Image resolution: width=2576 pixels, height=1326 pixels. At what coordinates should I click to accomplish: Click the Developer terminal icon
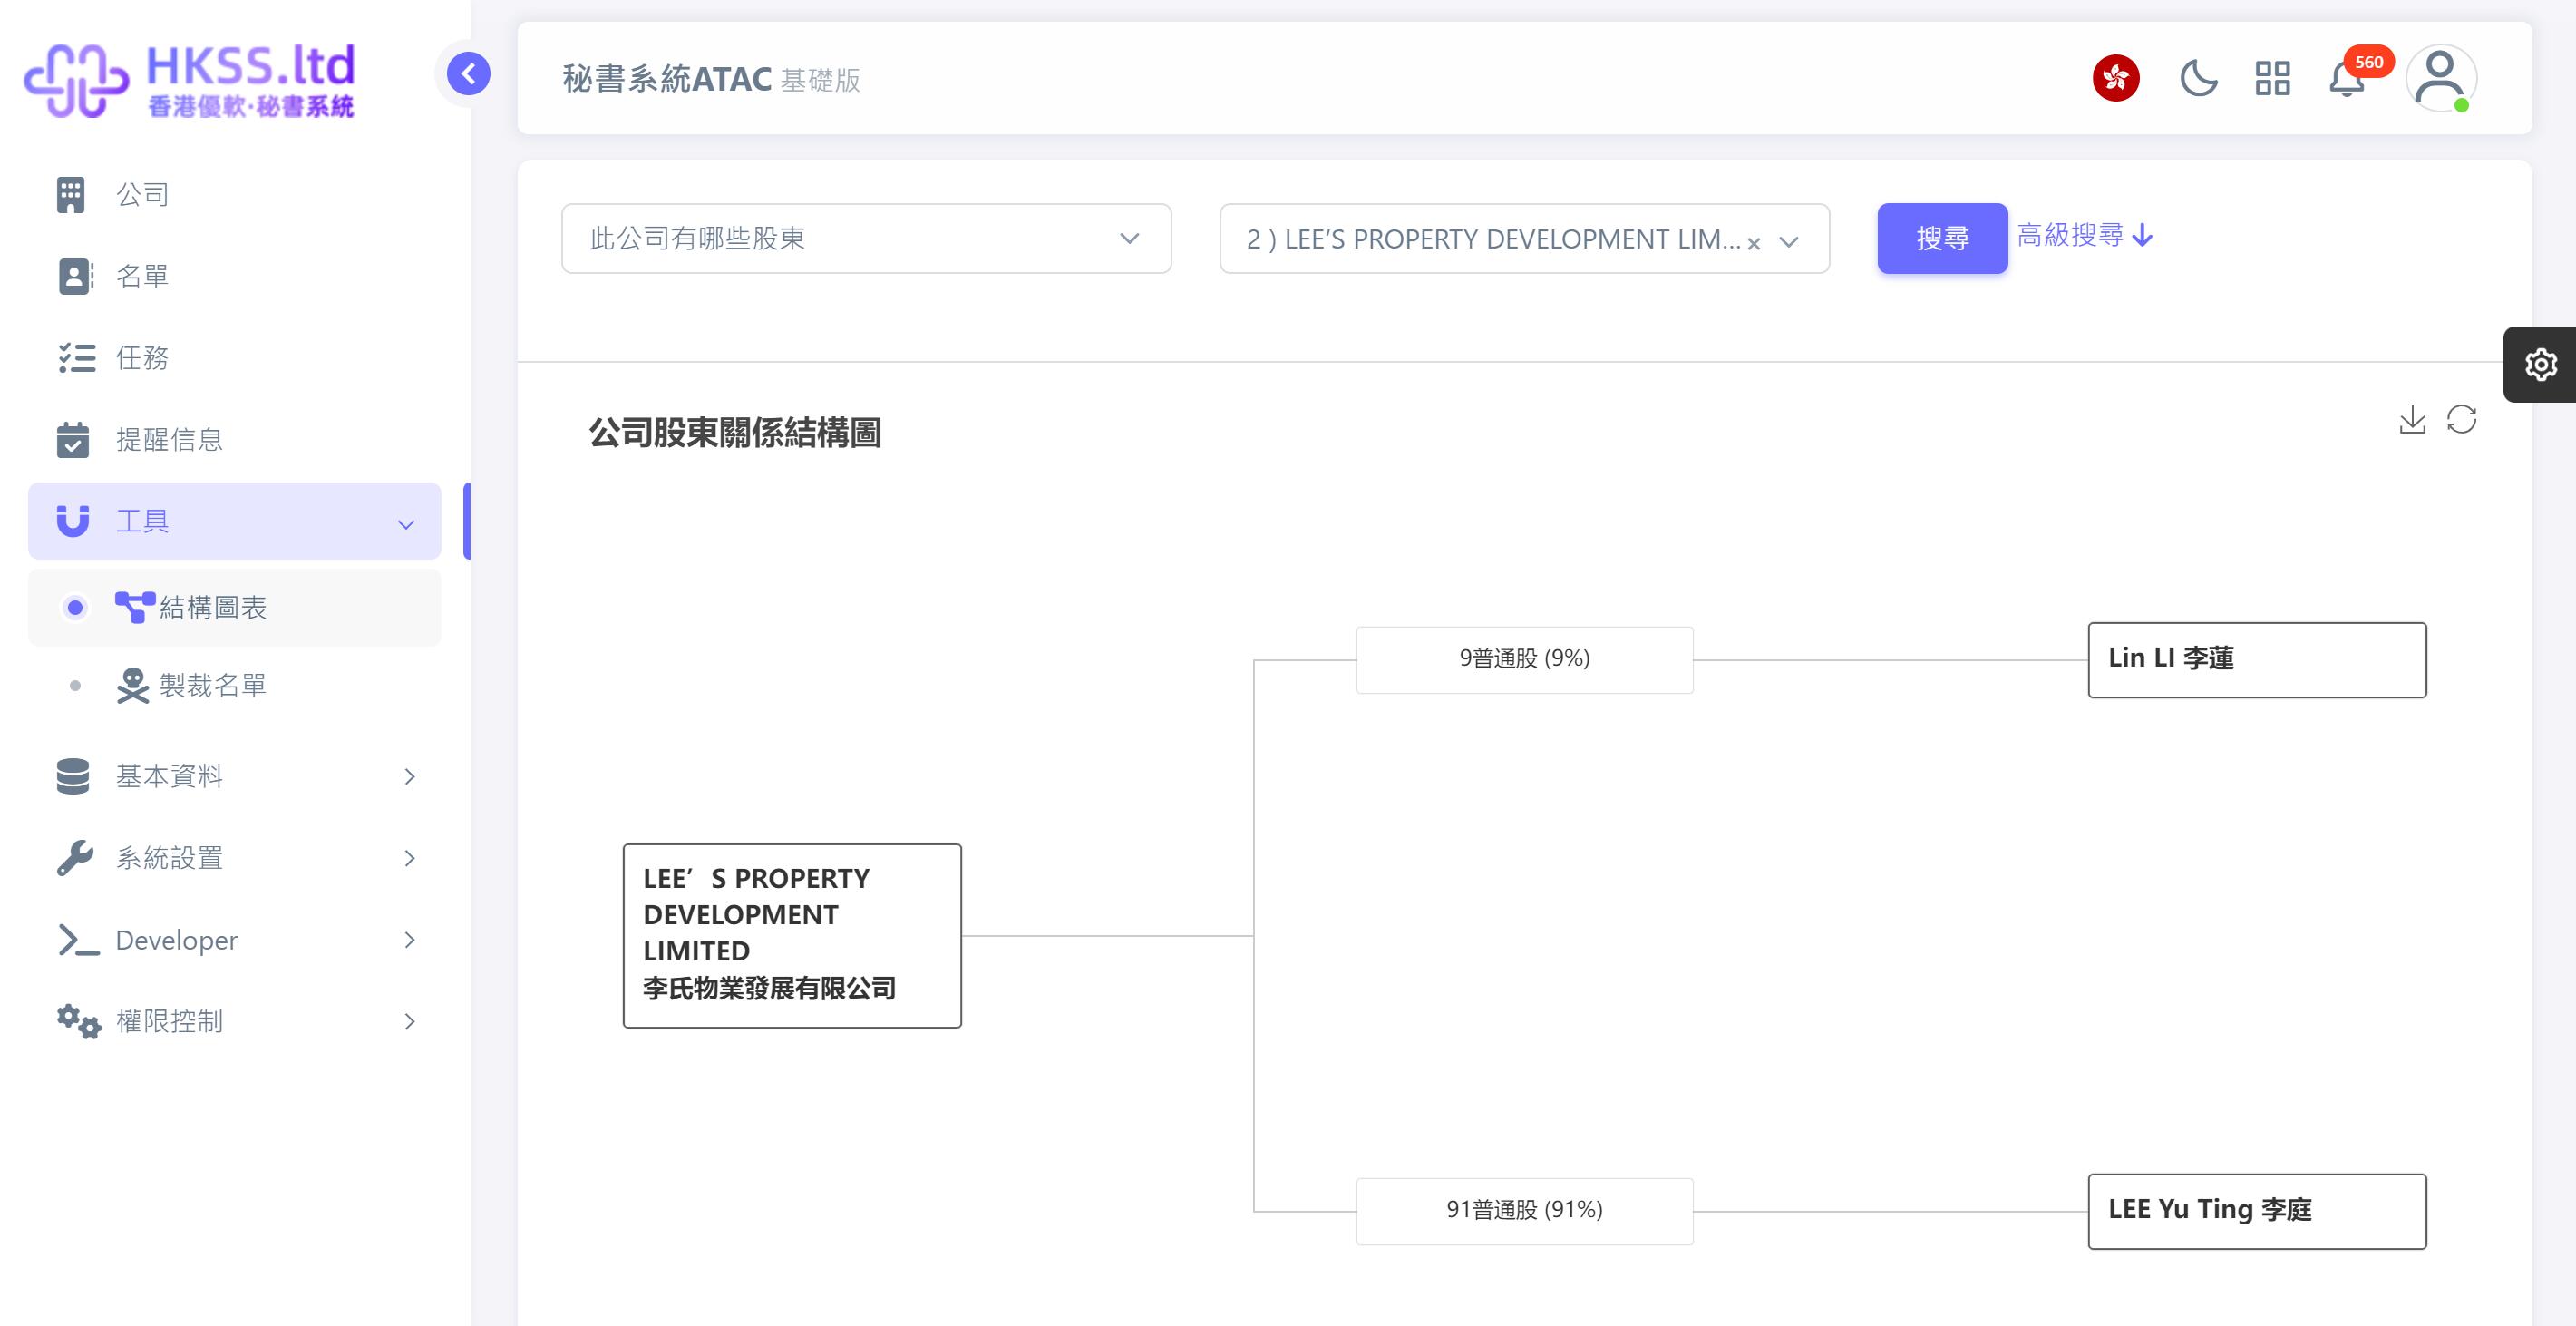pos(79,940)
